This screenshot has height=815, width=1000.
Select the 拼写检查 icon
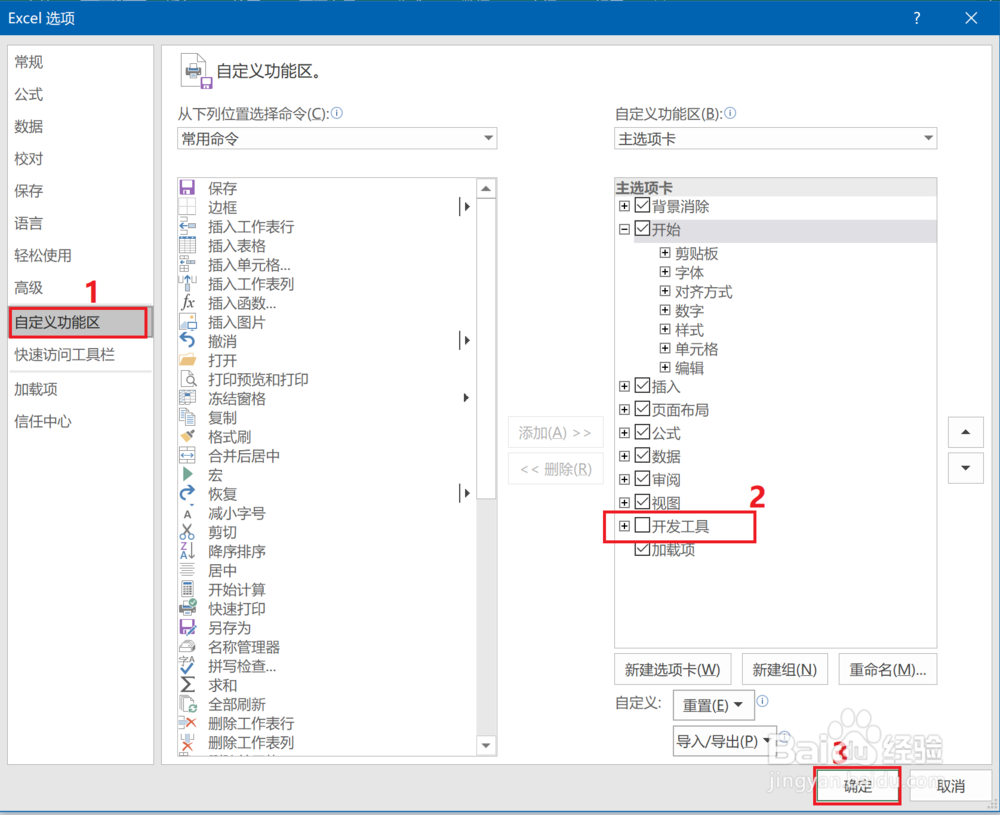pos(187,666)
